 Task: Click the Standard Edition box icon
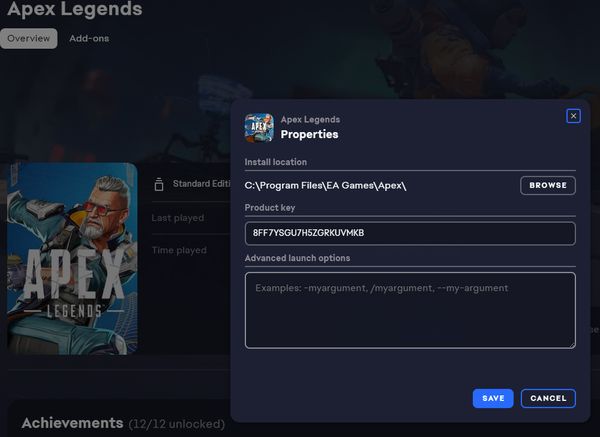click(159, 184)
